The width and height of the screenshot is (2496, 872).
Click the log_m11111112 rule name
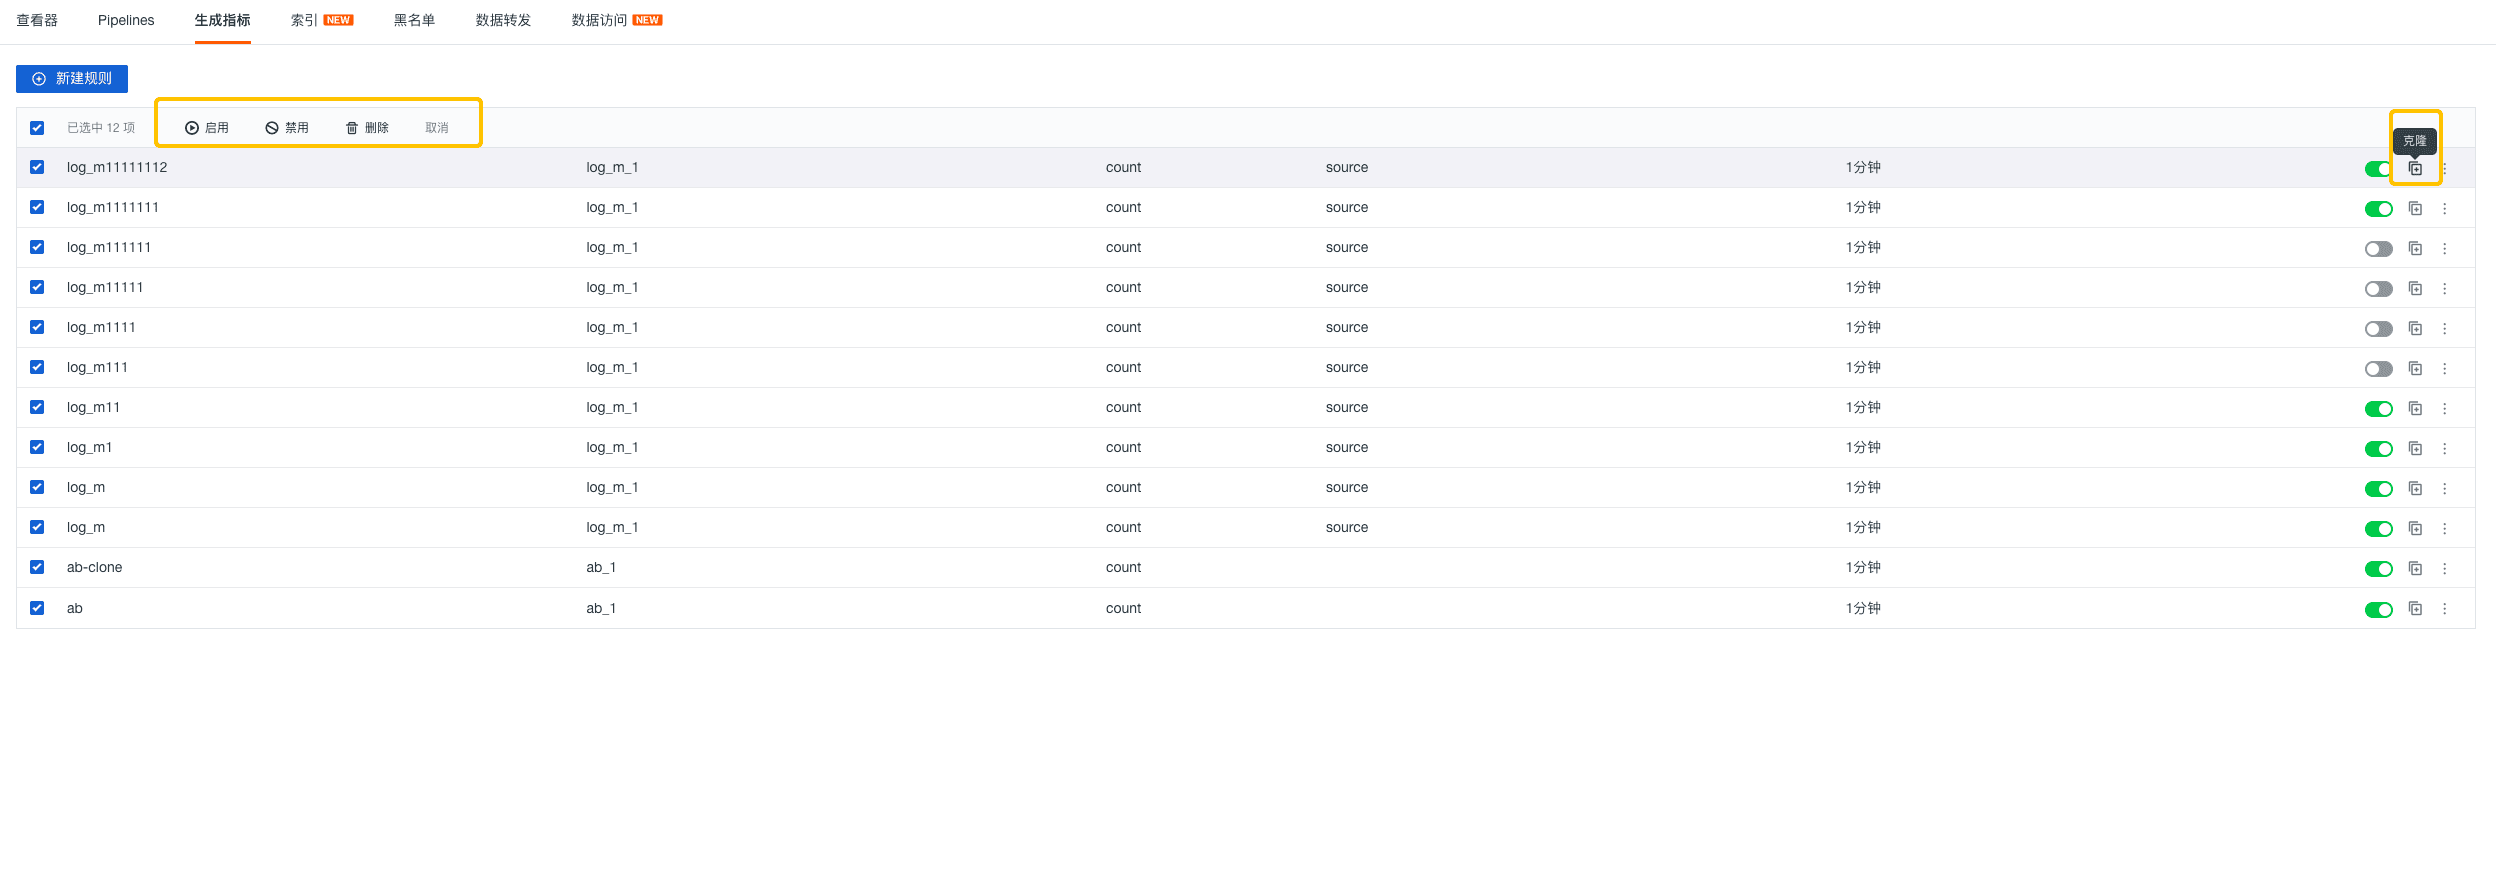117,167
